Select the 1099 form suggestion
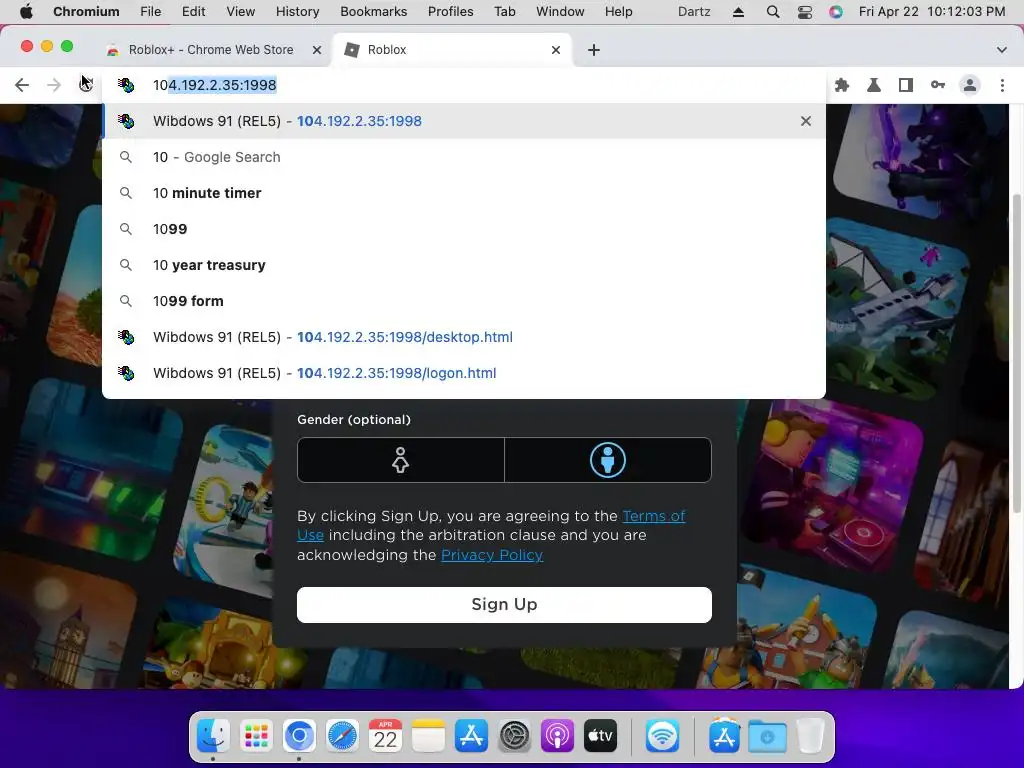Viewport: 1024px width, 768px height. [464, 301]
